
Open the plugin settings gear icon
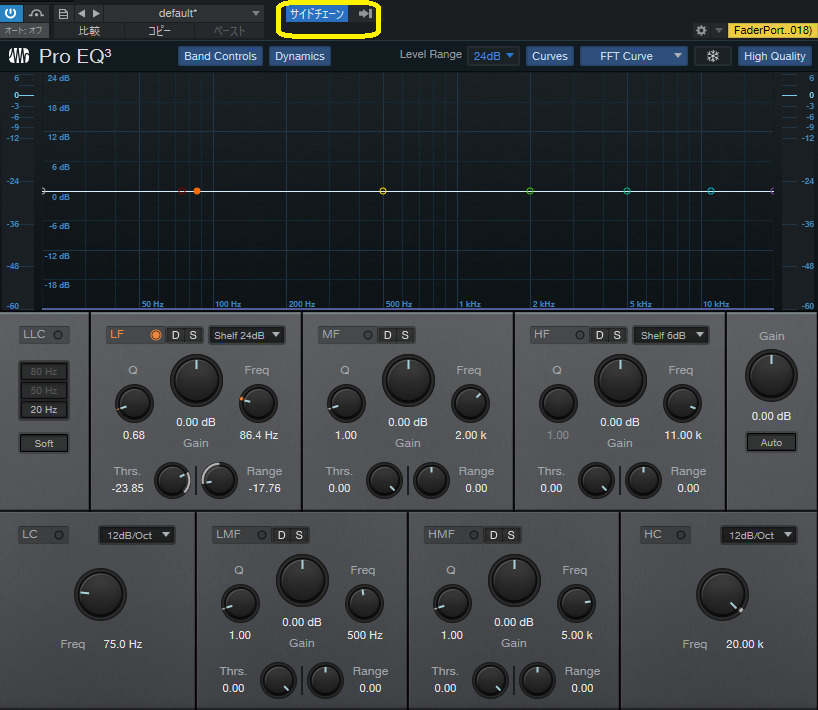click(701, 31)
